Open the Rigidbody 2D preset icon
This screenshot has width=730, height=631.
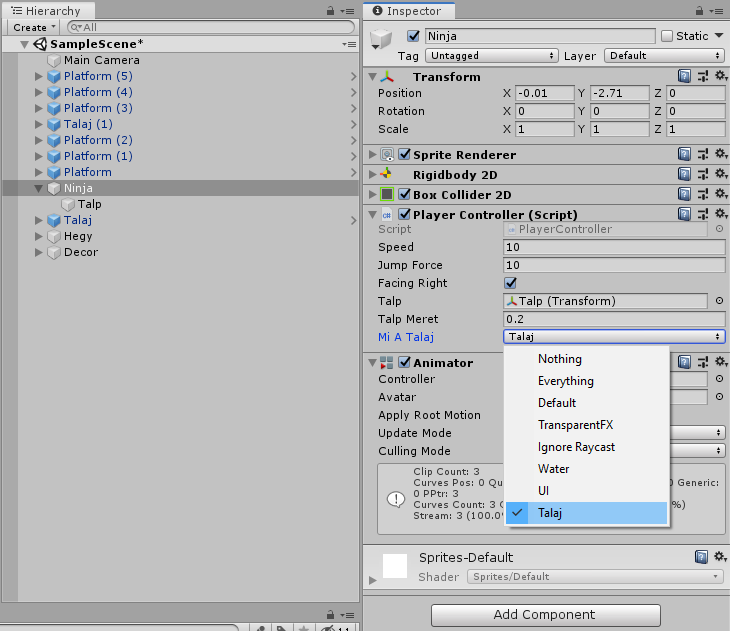[702, 174]
